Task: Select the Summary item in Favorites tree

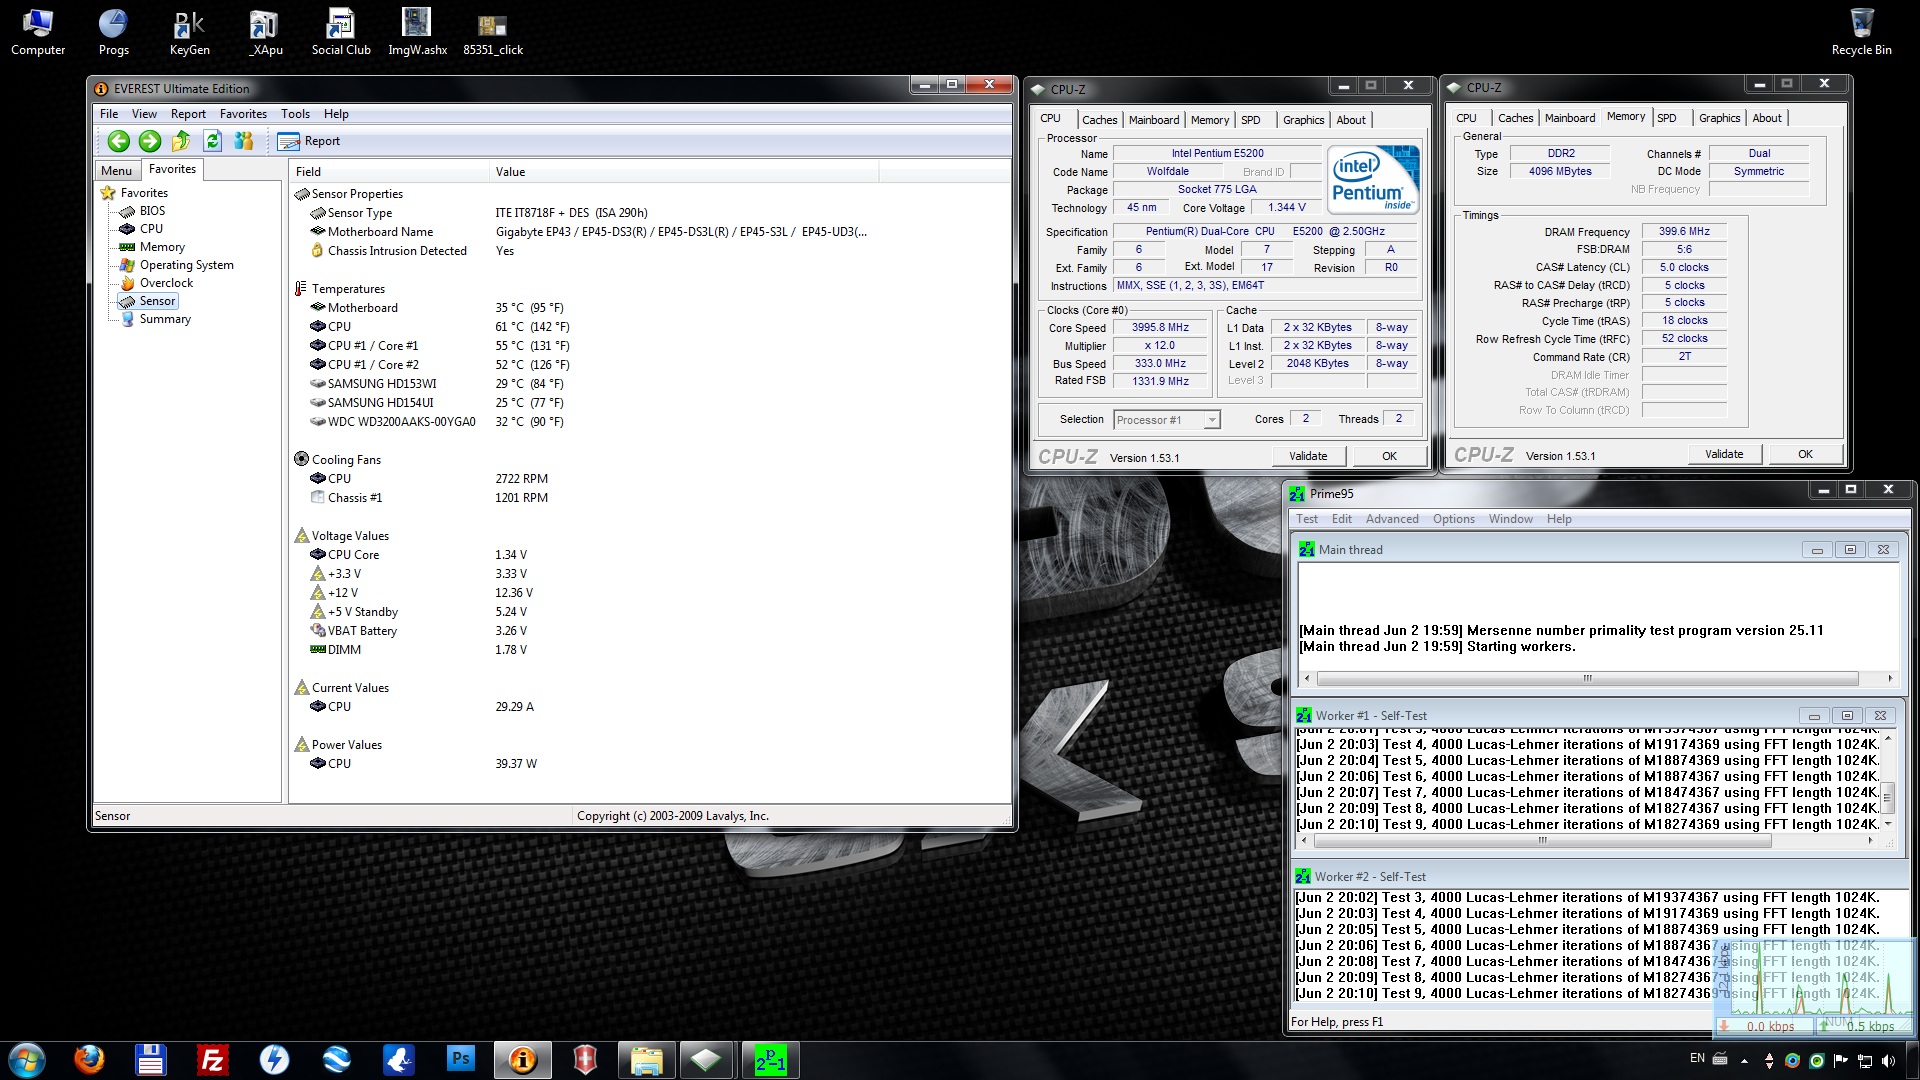Action: [x=165, y=319]
